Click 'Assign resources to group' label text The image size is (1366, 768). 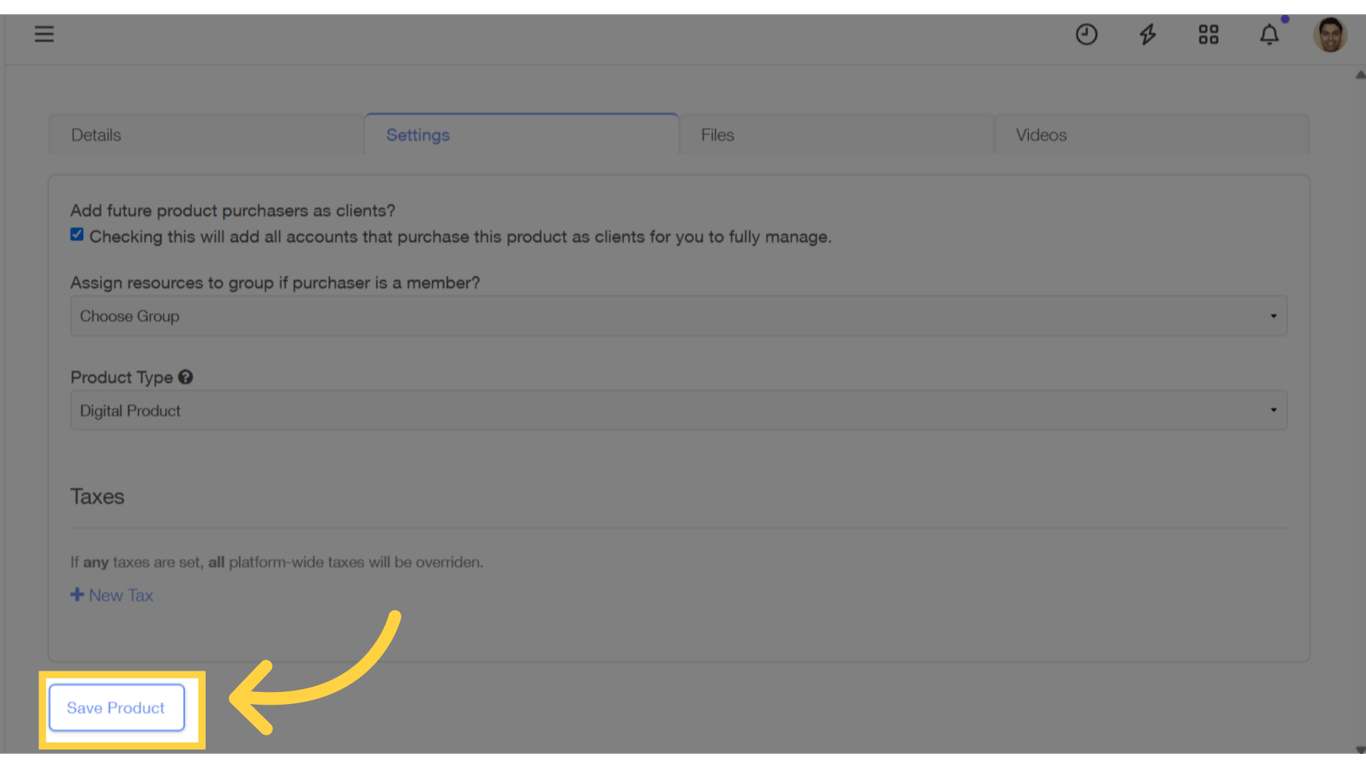[x=275, y=283]
